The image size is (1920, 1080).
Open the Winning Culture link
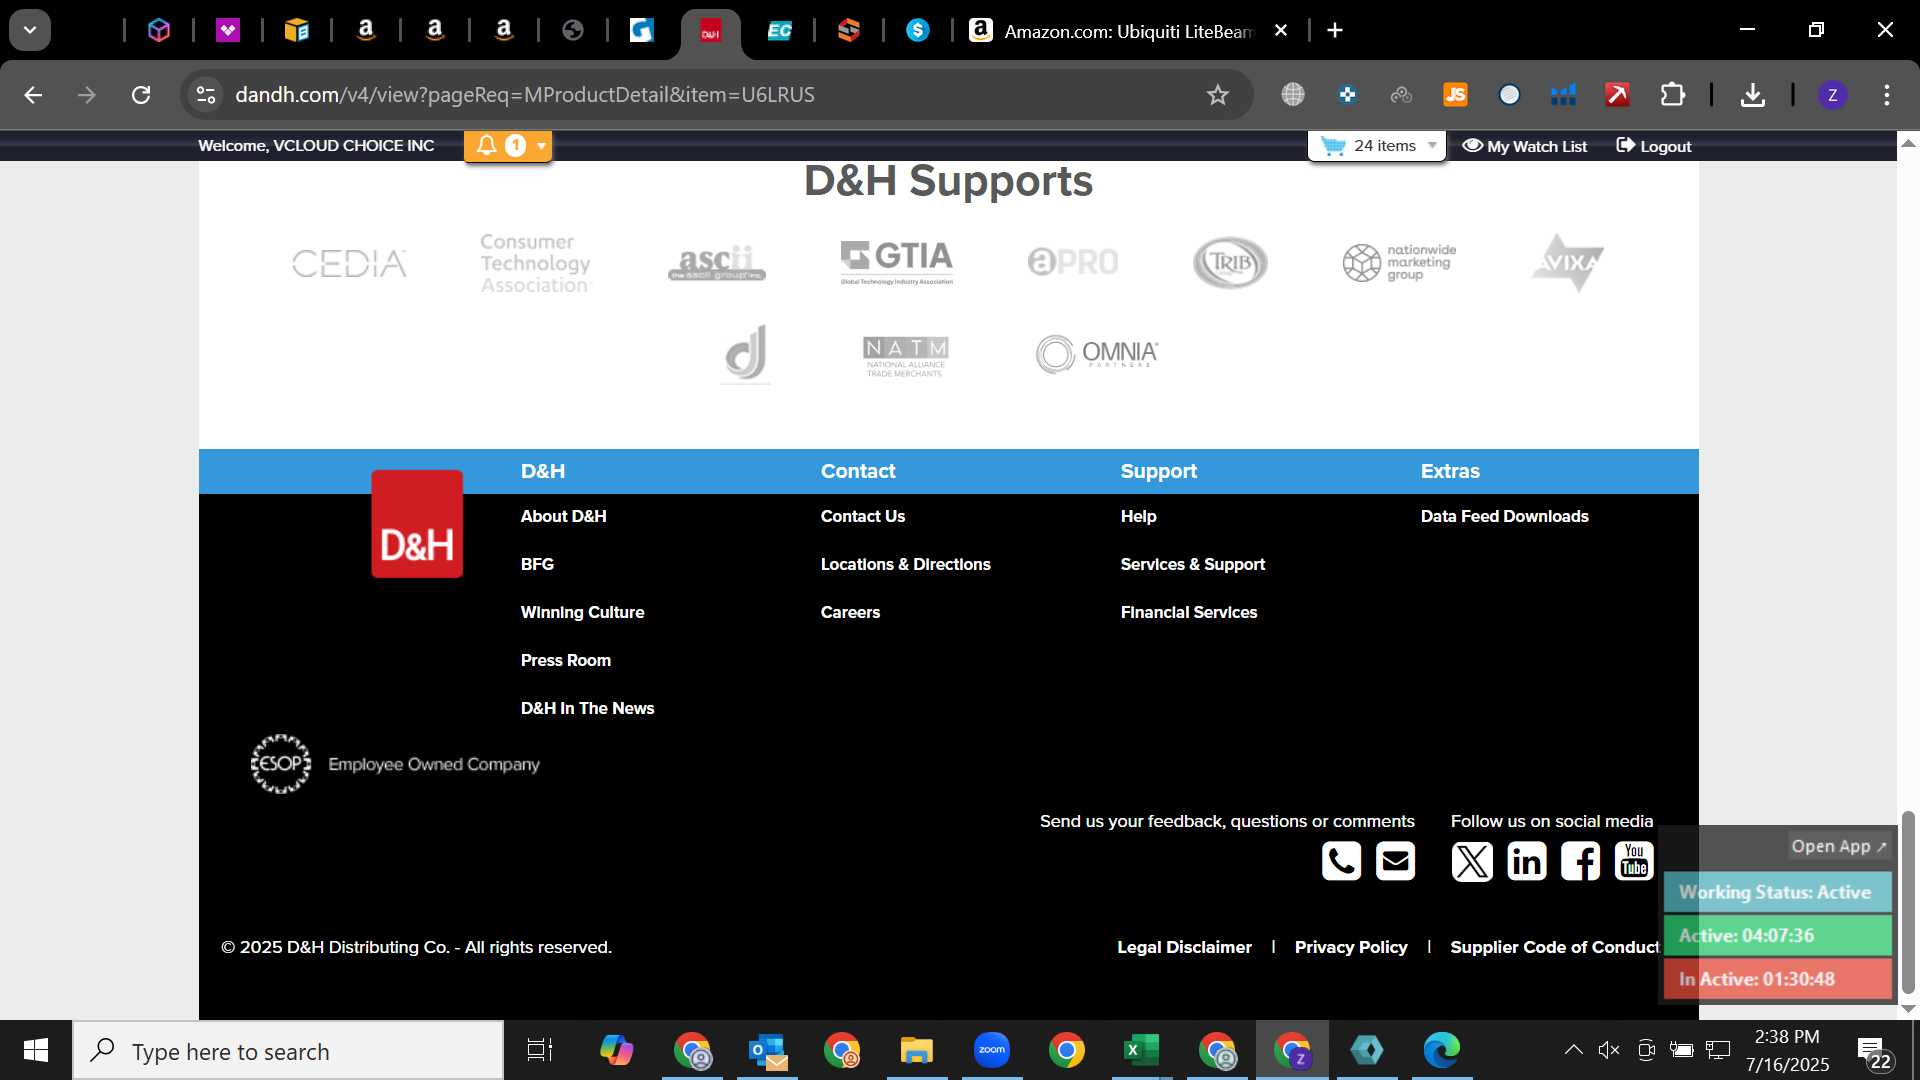tap(582, 612)
